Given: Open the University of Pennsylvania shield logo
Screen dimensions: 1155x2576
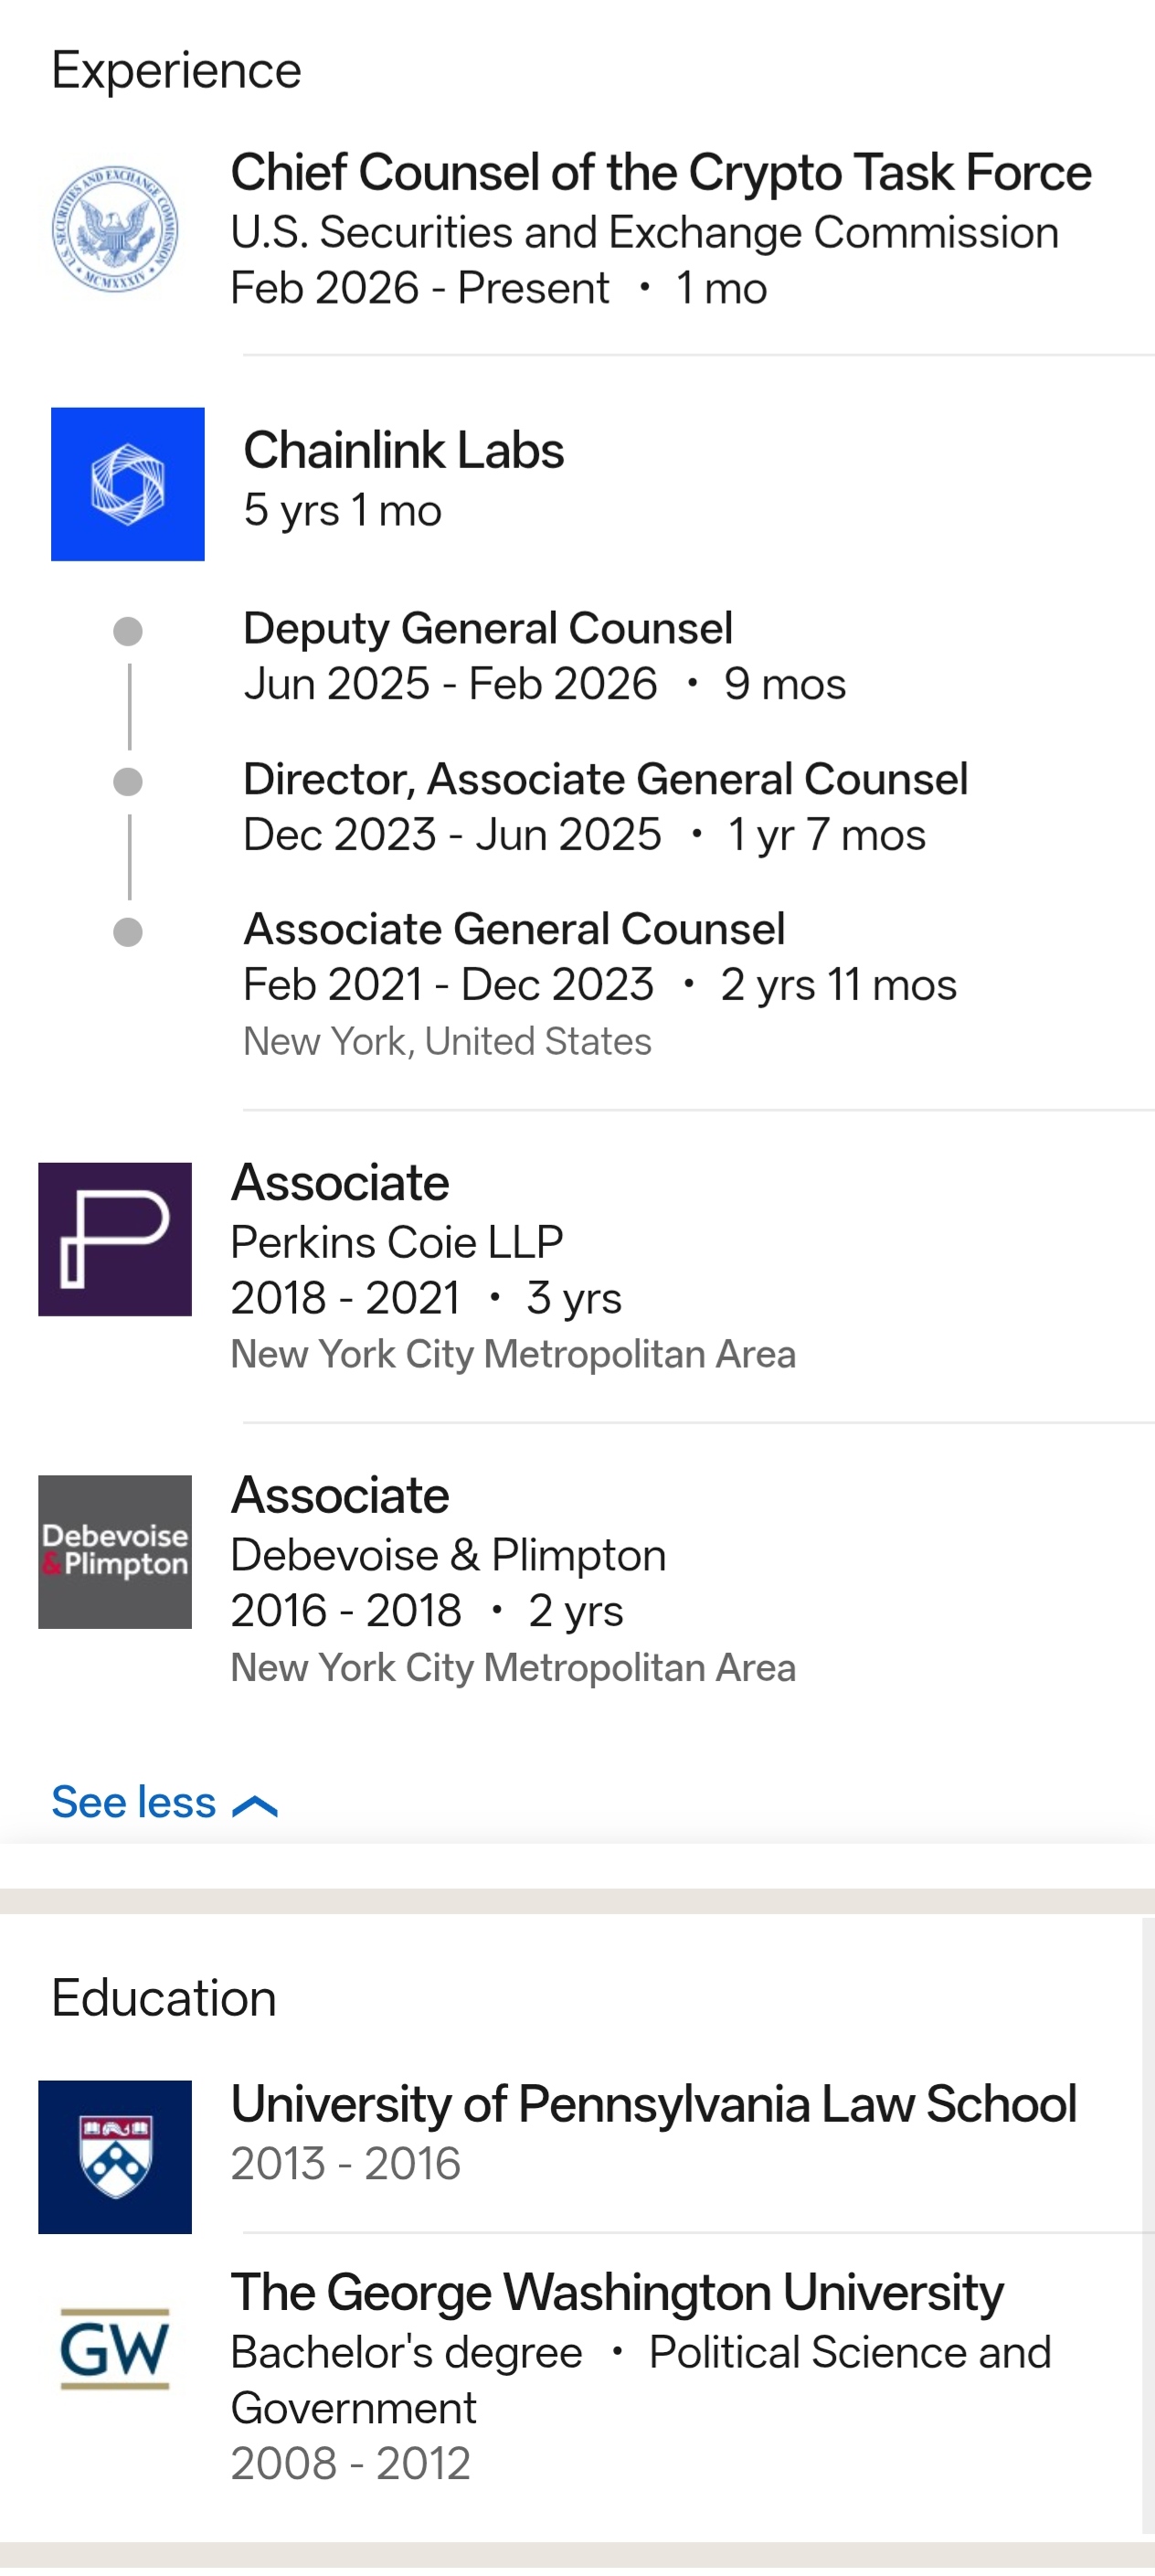Looking at the screenshot, I should (x=115, y=2156).
